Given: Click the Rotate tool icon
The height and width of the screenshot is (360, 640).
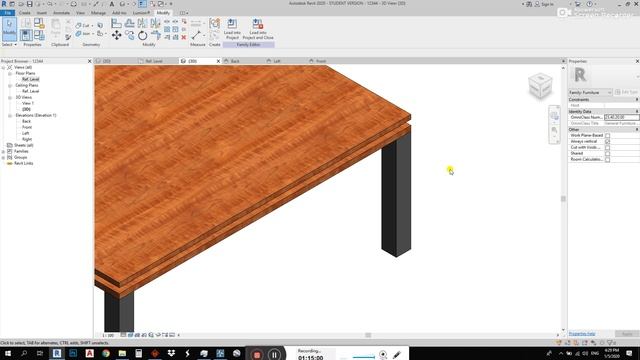Looking at the screenshot, I should point(142,36).
